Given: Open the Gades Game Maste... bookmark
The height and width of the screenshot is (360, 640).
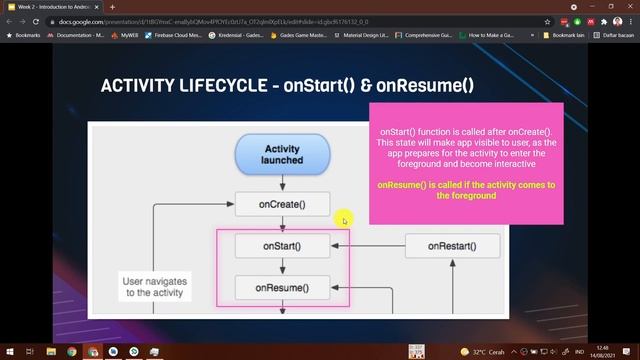Looking at the screenshot, I should pyautogui.click(x=299, y=36).
